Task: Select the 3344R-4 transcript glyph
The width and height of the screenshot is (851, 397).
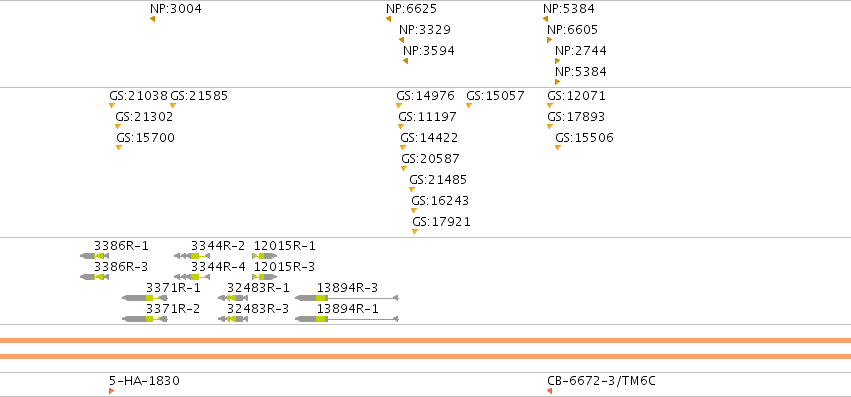Action: point(192,277)
